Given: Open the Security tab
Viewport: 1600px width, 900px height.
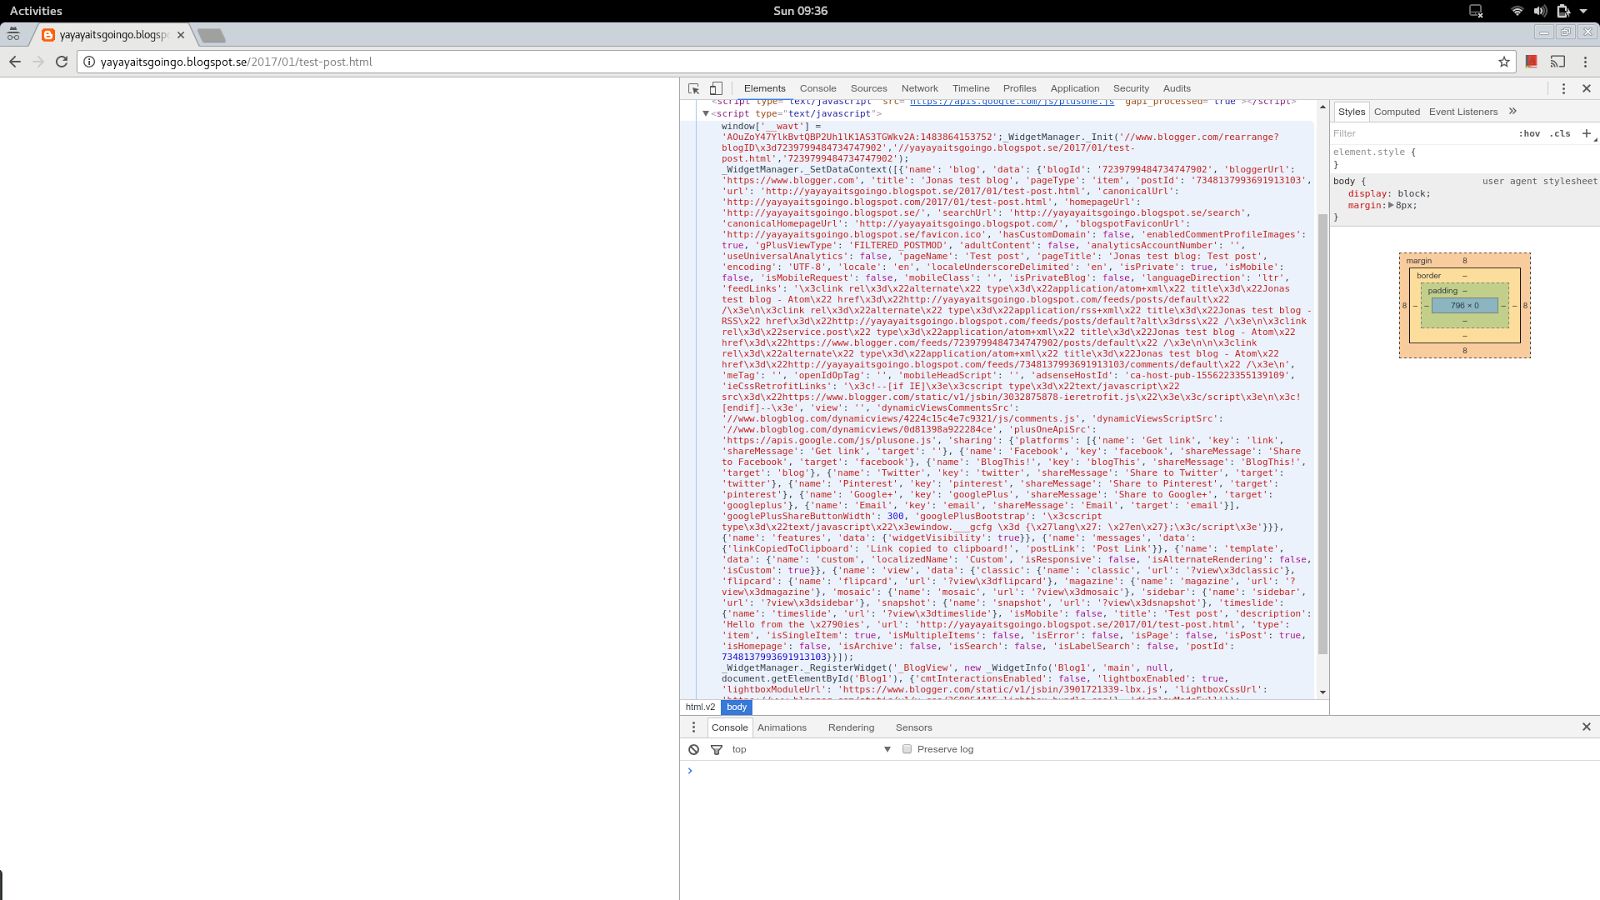Looking at the screenshot, I should tap(1131, 88).
